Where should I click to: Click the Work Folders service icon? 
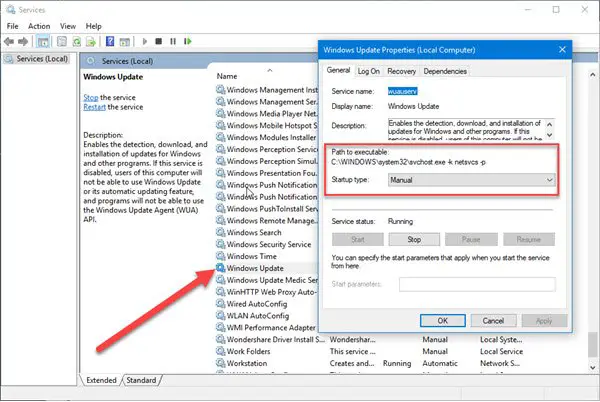tap(220, 351)
